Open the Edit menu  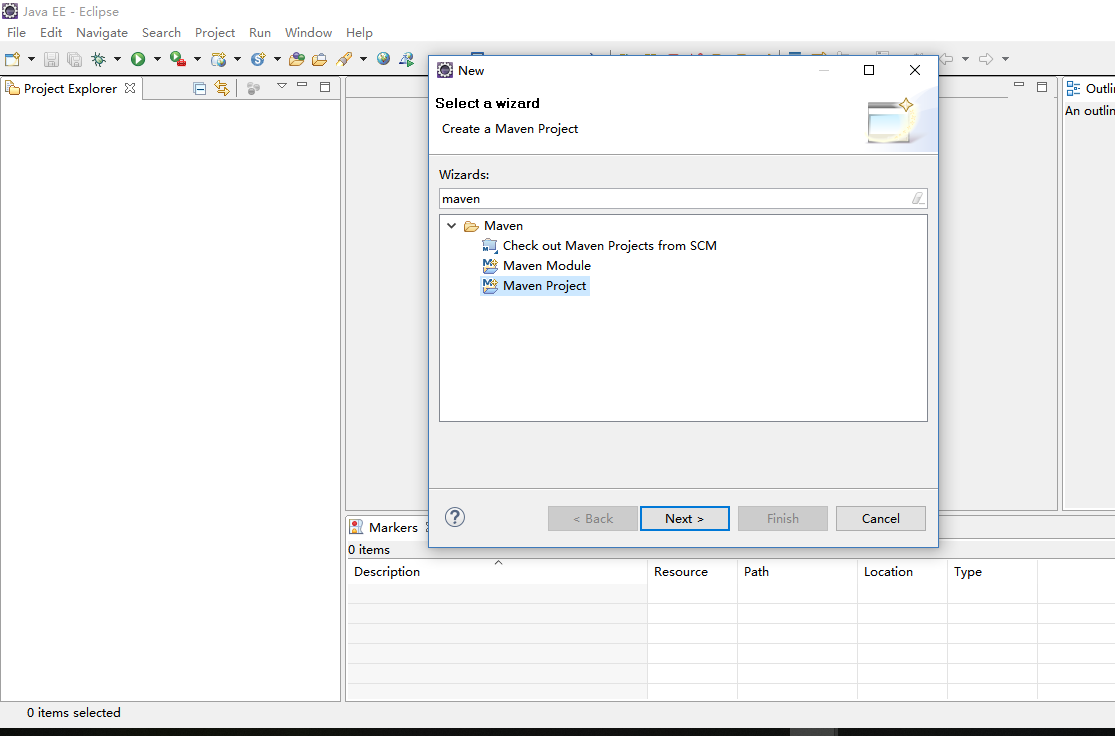(50, 33)
